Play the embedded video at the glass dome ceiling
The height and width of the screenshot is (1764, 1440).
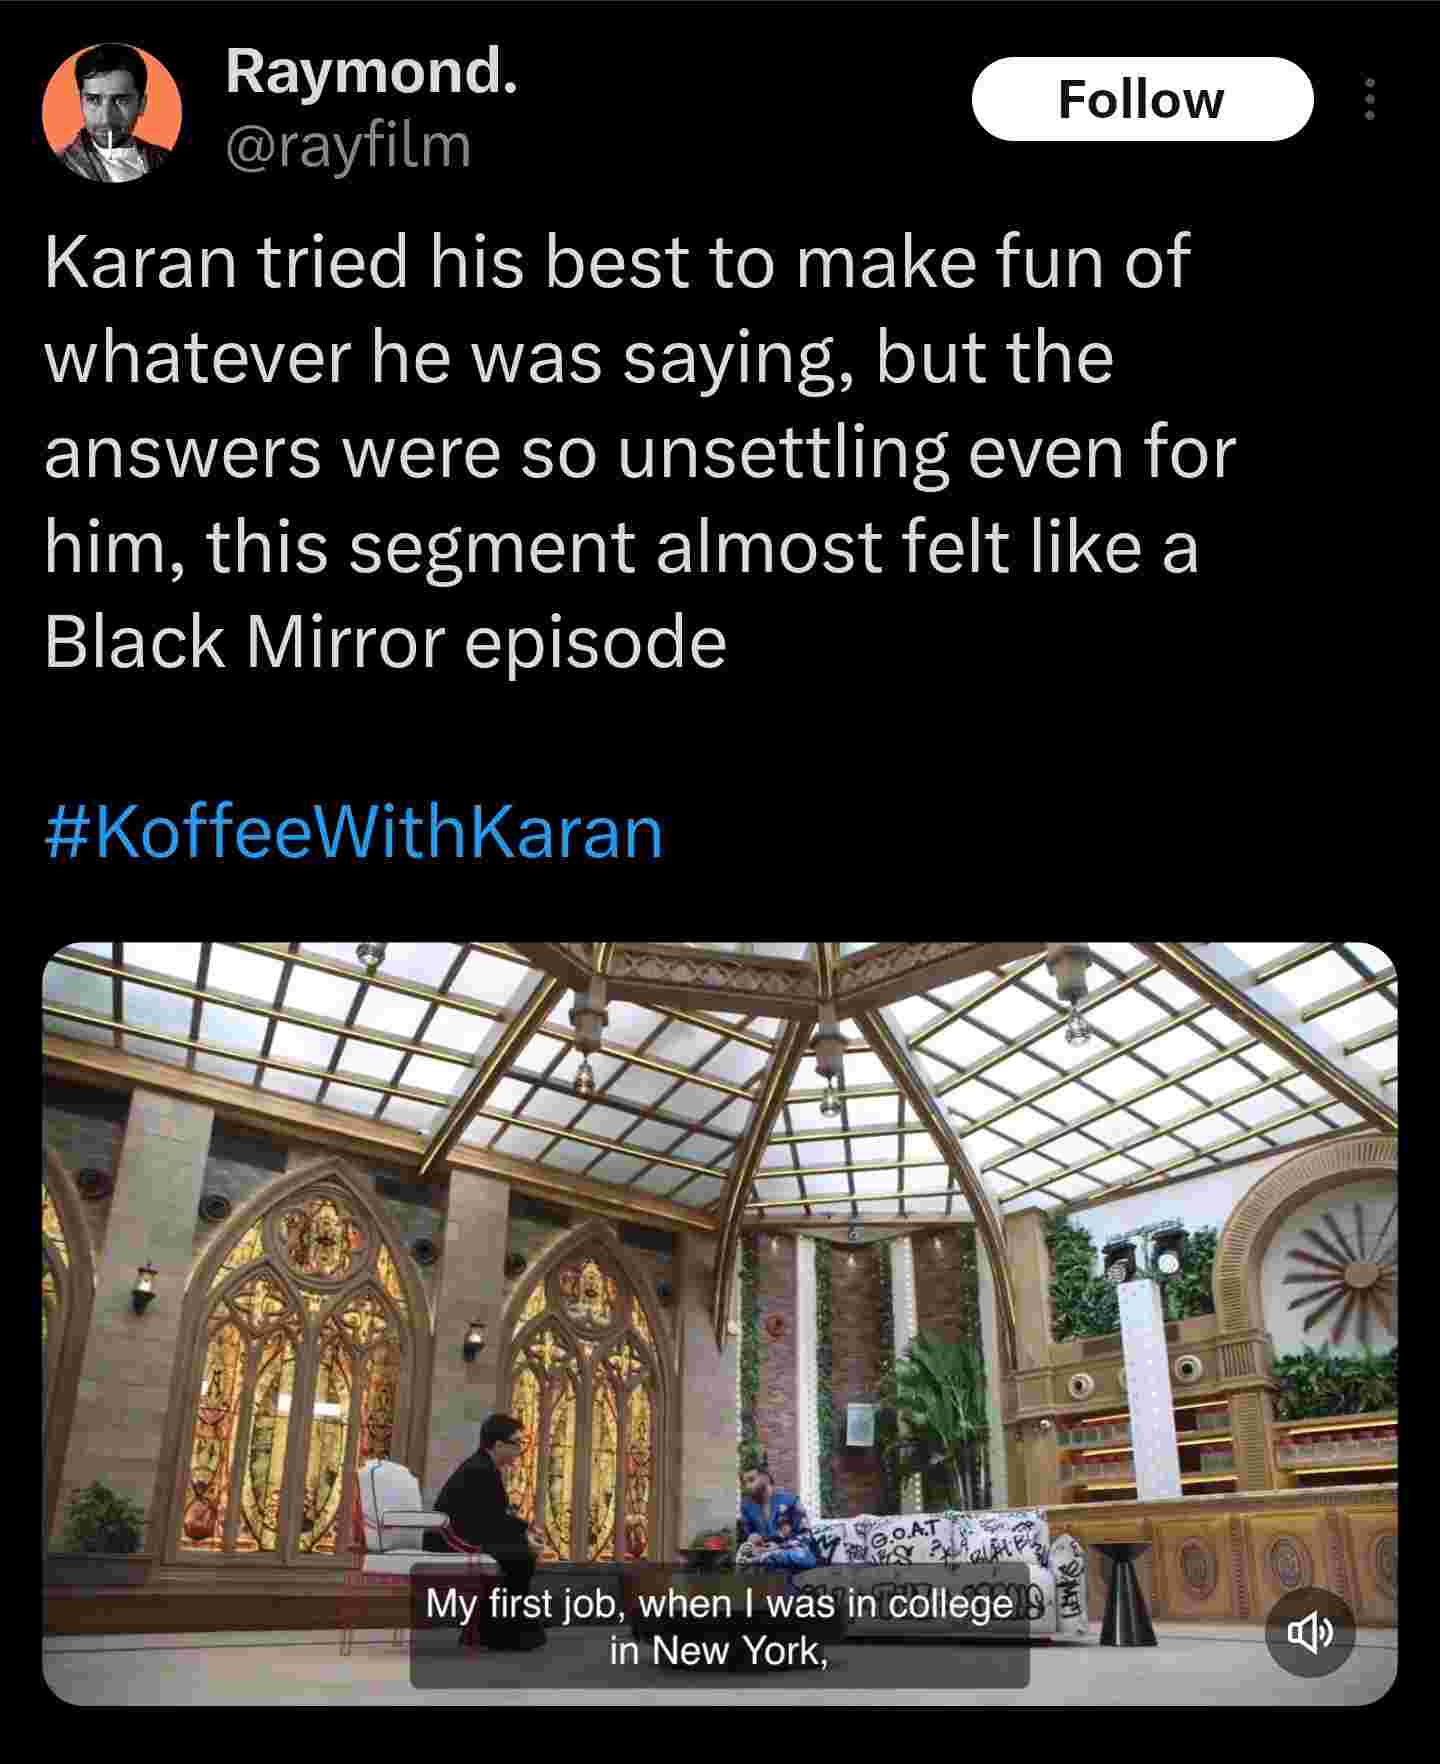(720, 1090)
